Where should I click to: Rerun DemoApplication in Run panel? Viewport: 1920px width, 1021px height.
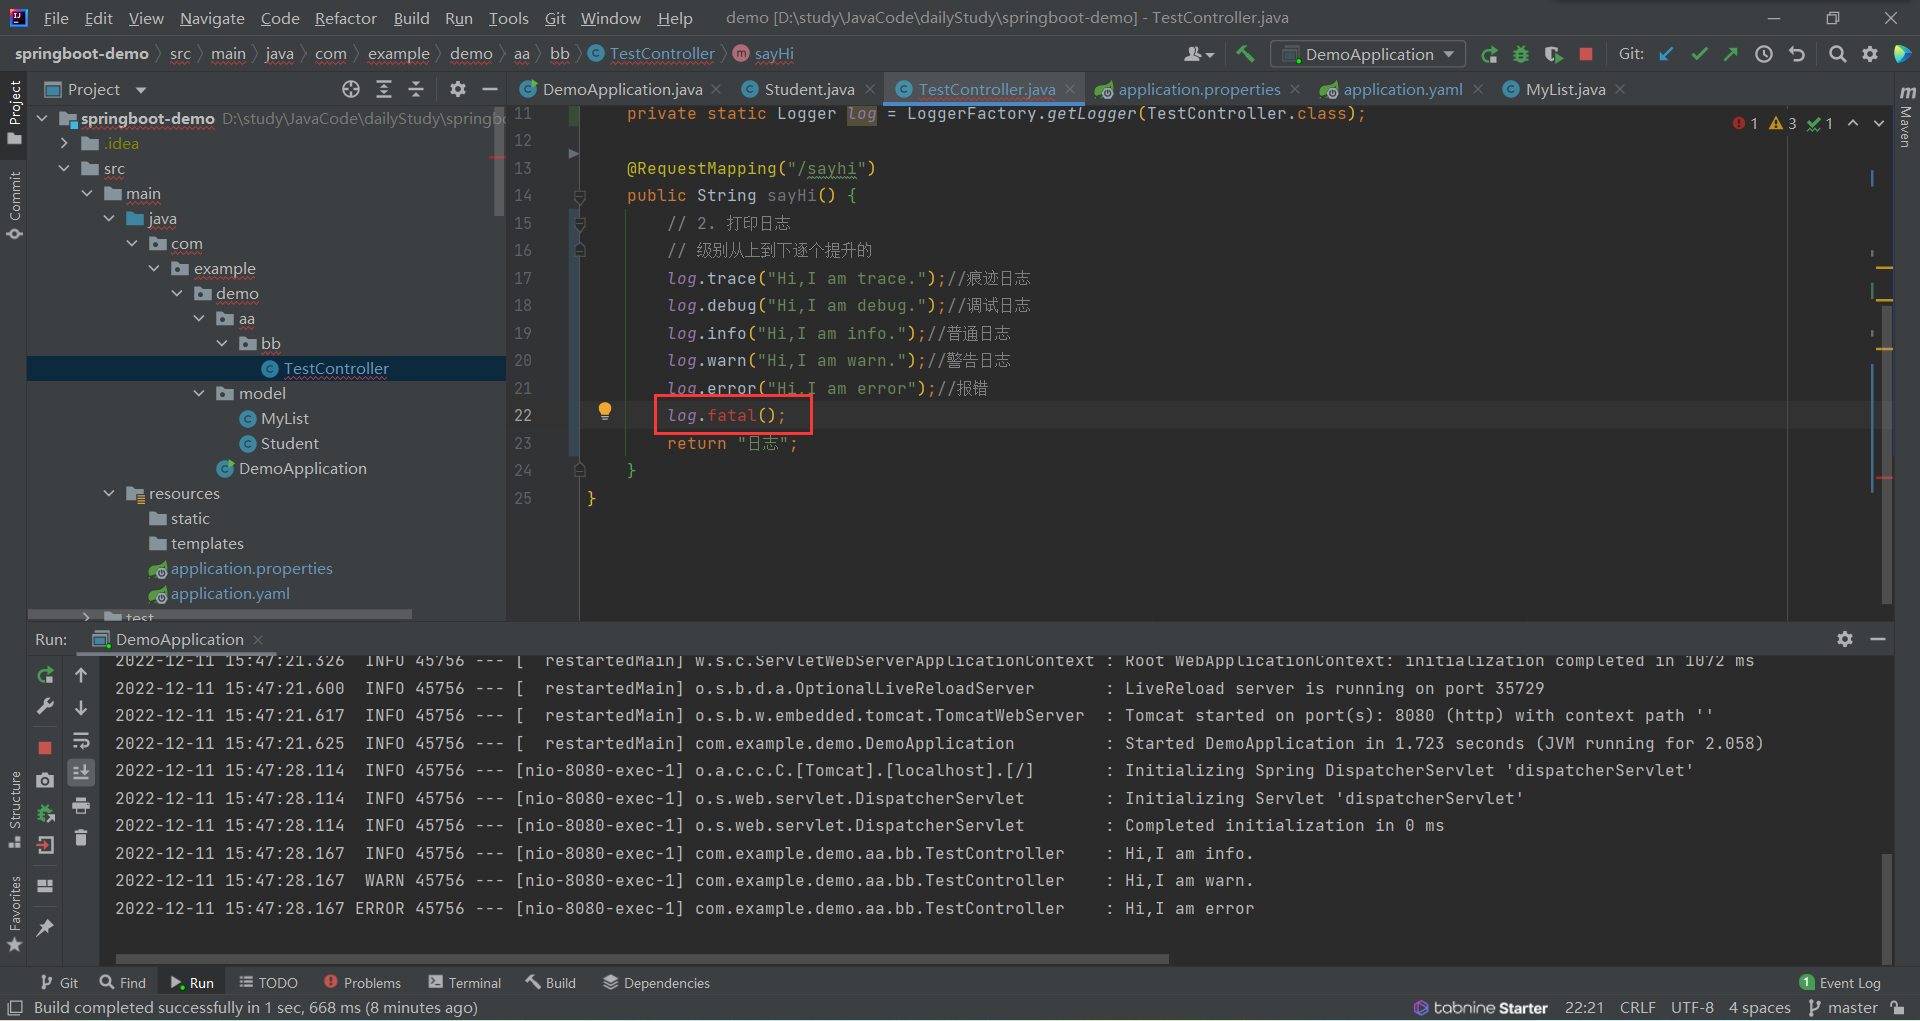(45, 675)
